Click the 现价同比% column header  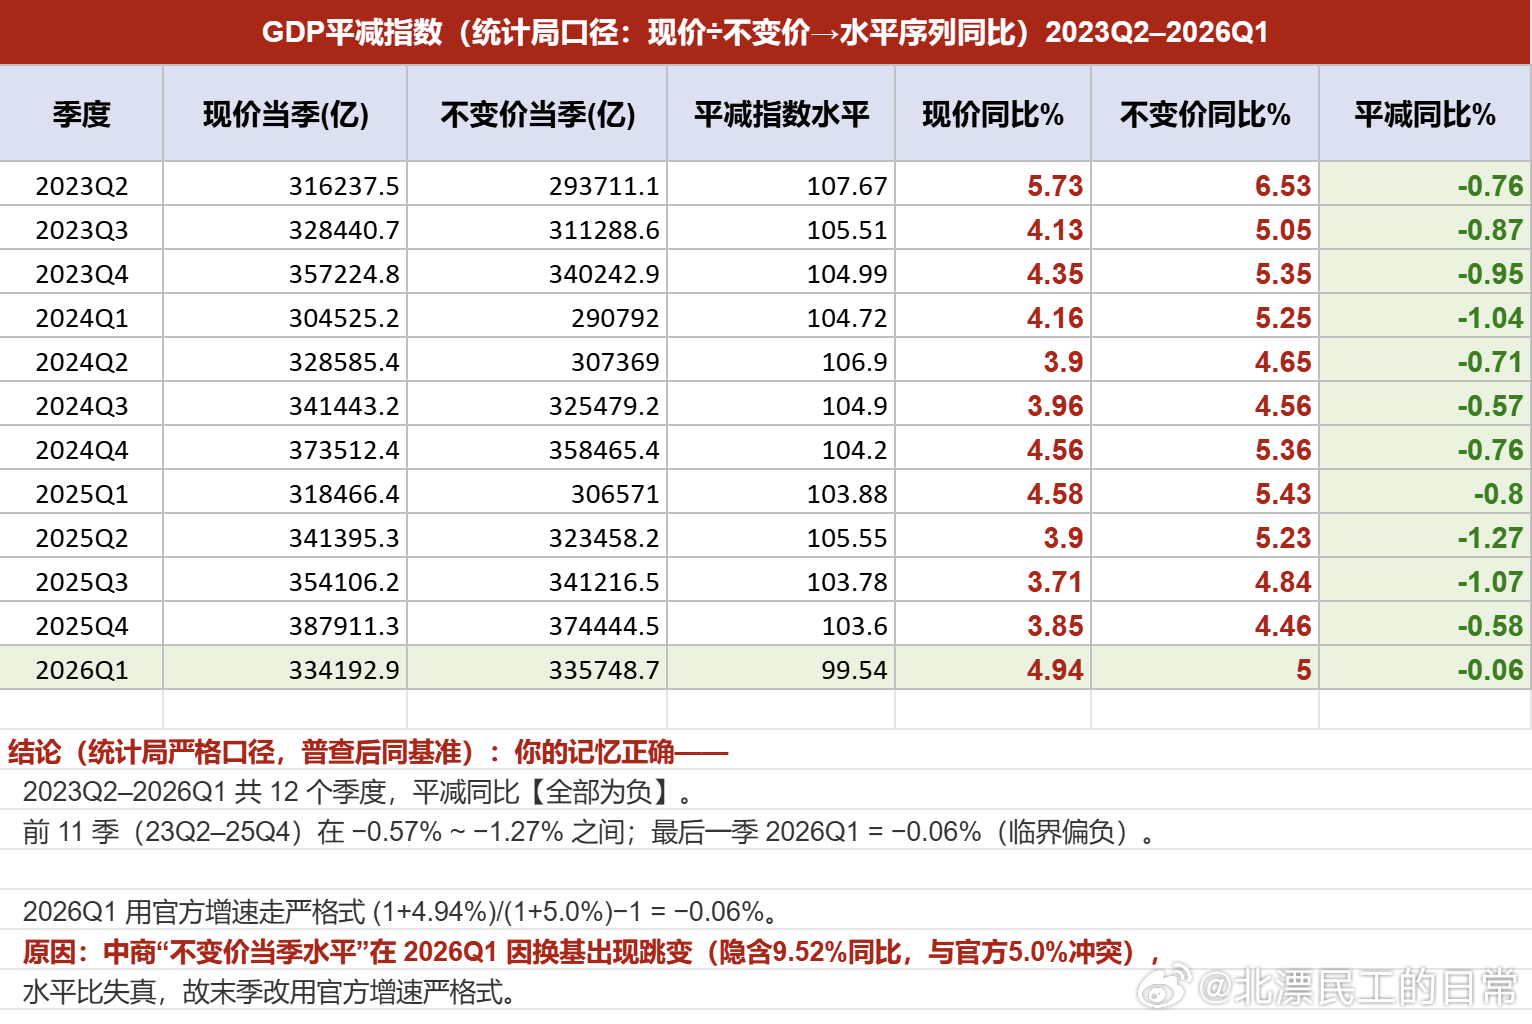993,114
